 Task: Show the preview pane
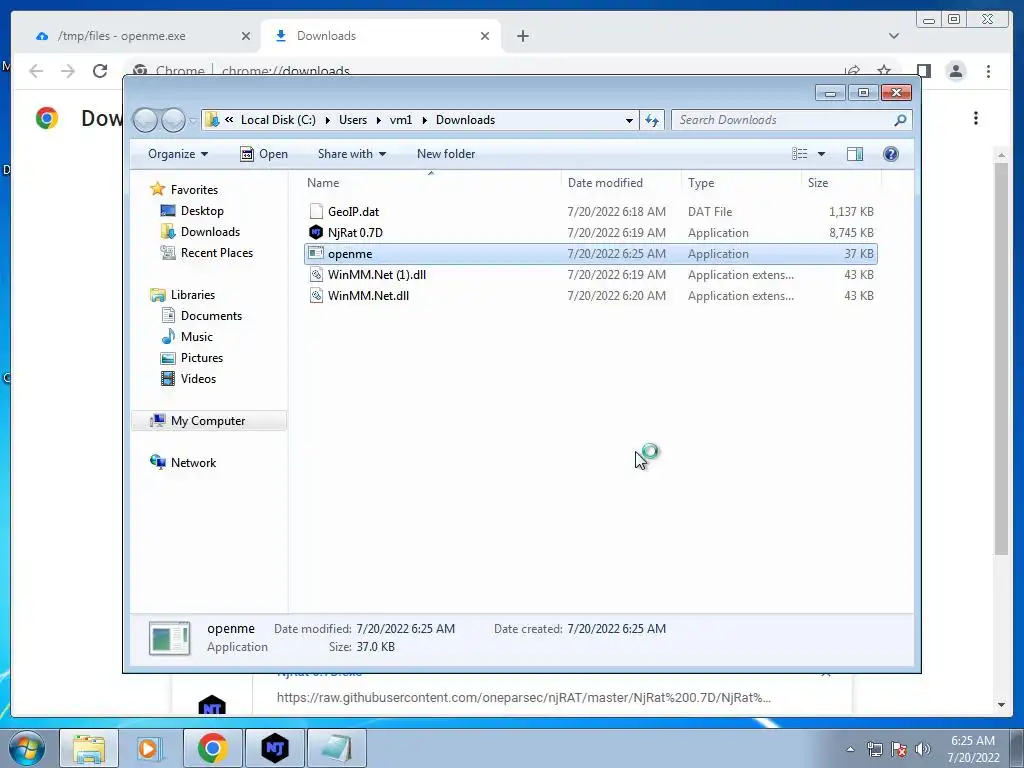point(854,153)
